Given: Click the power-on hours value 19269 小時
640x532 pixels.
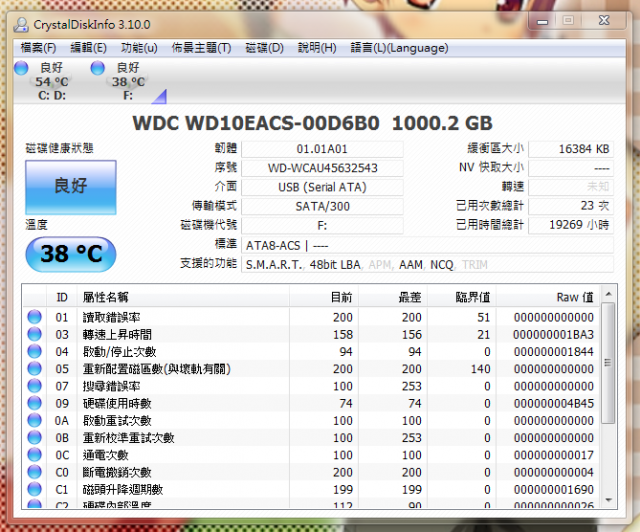Looking at the screenshot, I should [x=571, y=225].
